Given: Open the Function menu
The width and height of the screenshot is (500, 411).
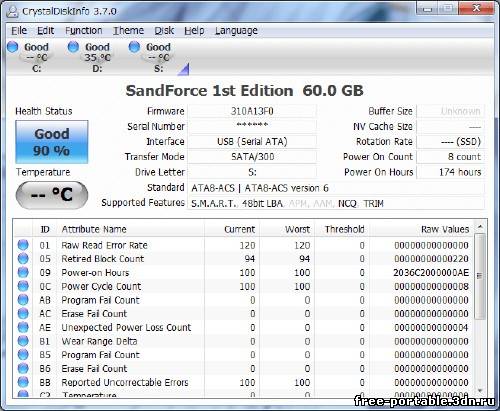Looking at the screenshot, I should (x=83, y=31).
